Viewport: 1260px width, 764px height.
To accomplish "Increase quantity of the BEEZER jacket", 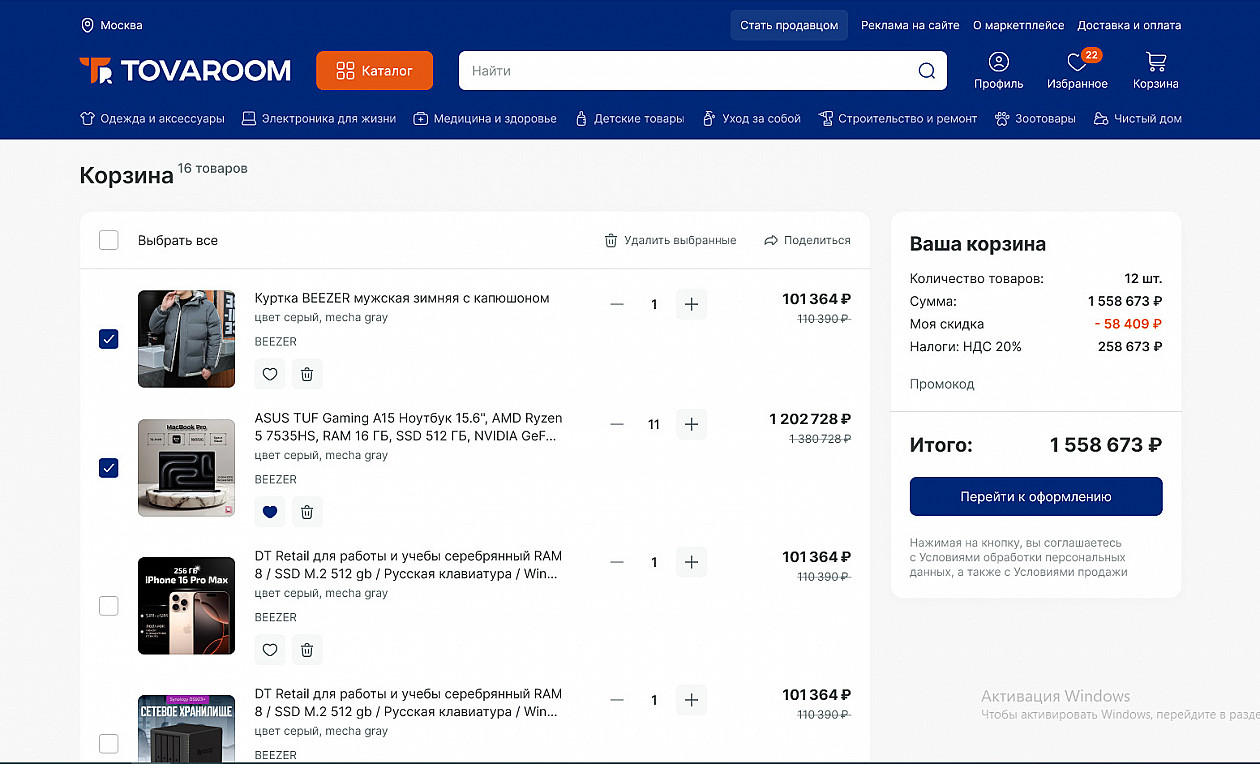I will pos(691,304).
